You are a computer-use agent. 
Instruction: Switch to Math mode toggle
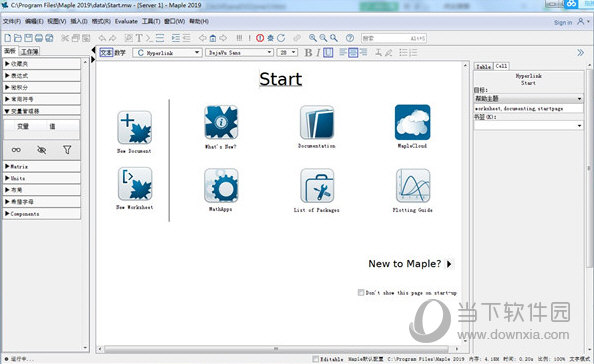coord(120,53)
